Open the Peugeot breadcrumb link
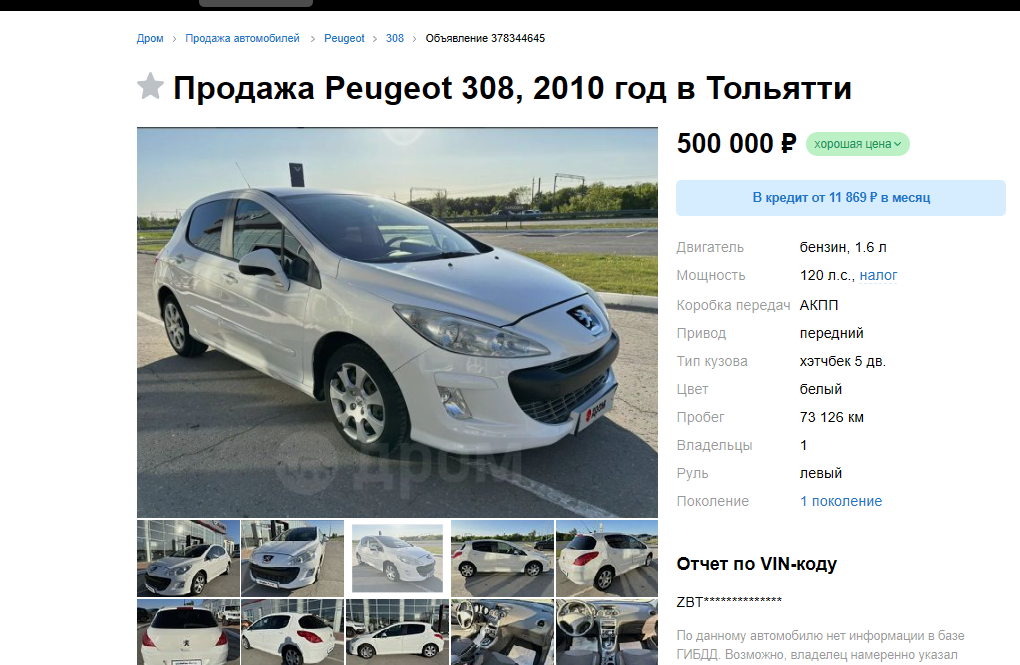Image resolution: width=1020 pixels, height=665 pixels. pyautogui.click(x=344, y=38)
